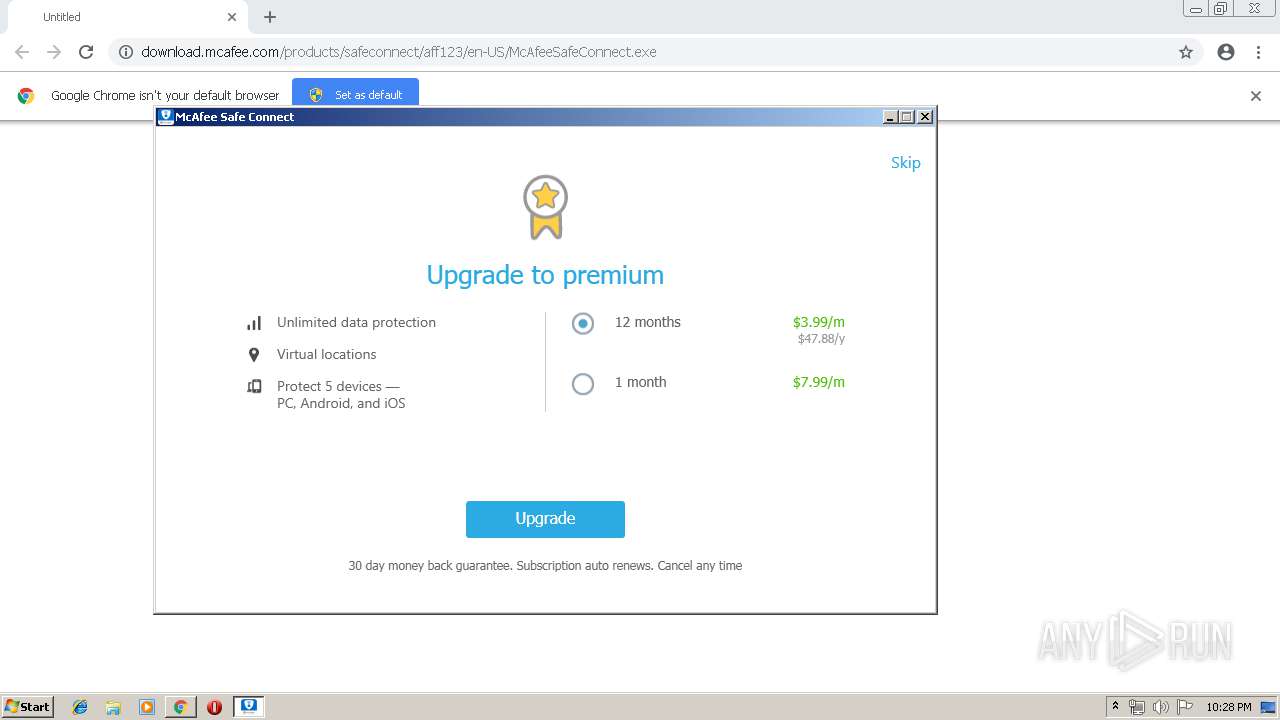The width and height of the screenshot is (1280, 720).
Task: Select the 12 months plan radio button
Action: coord(583,323)
